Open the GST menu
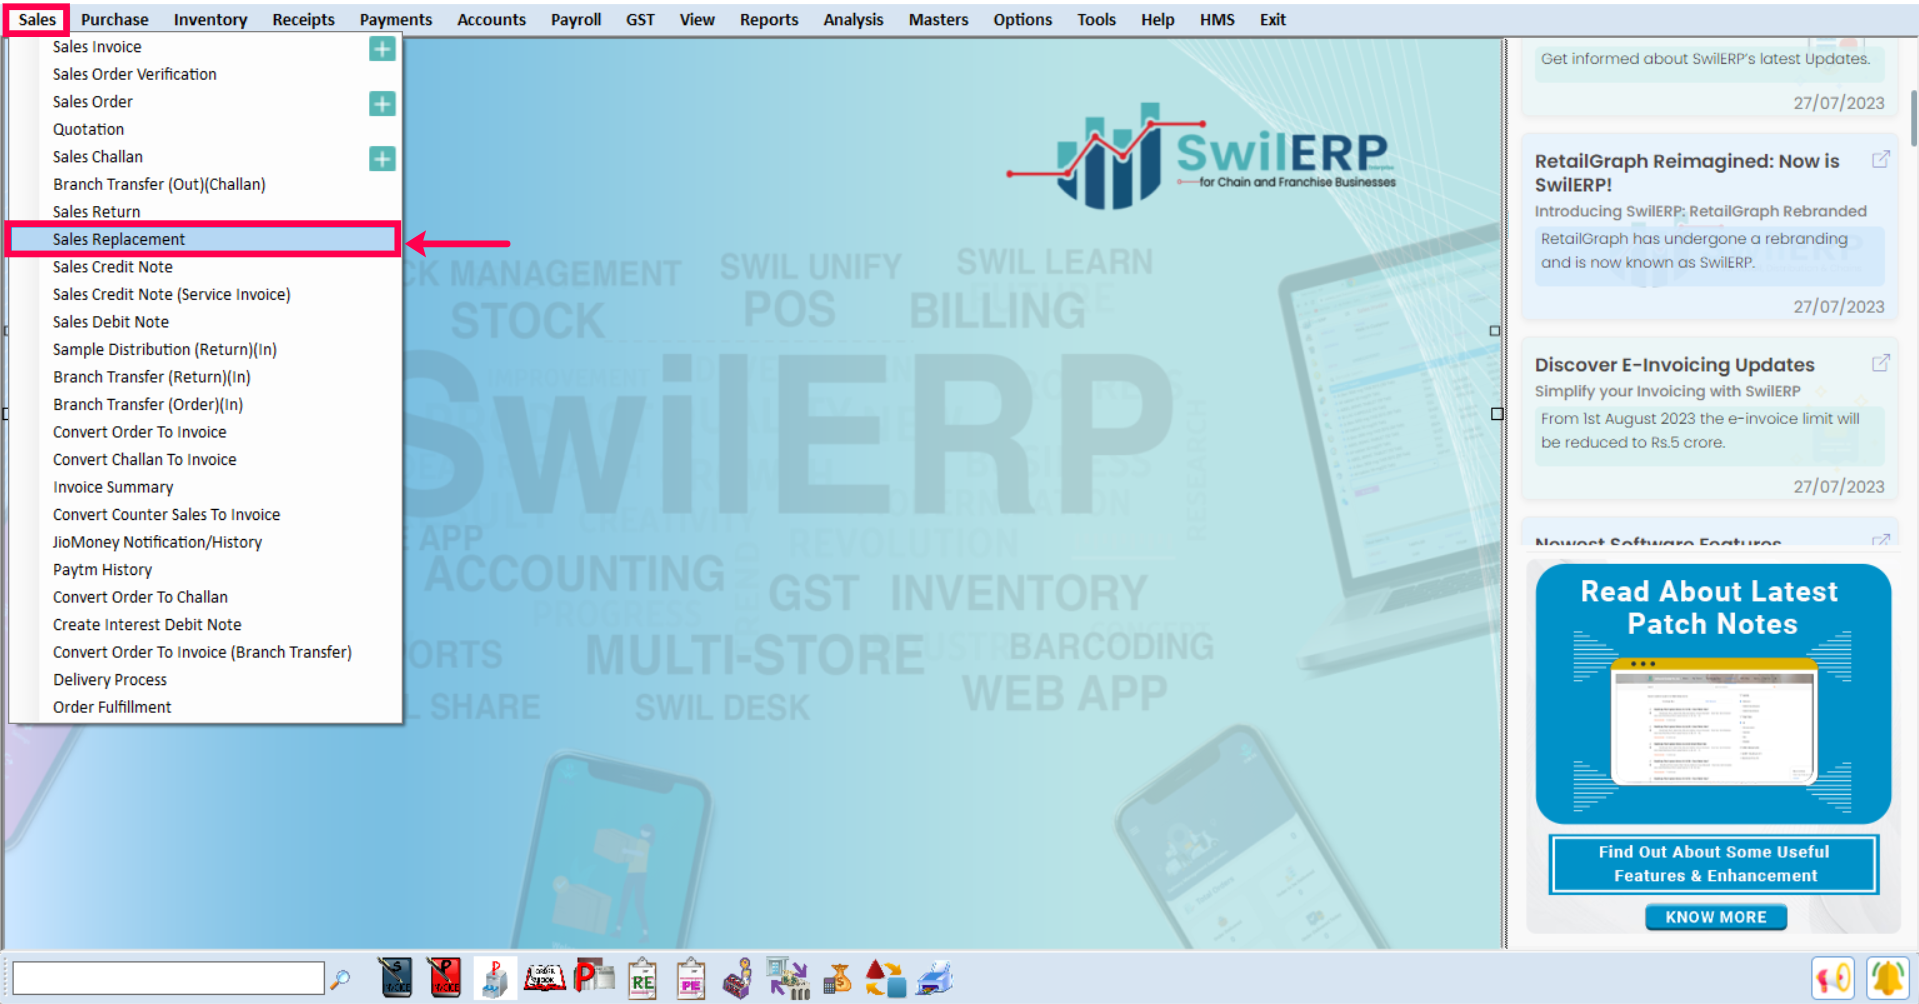 click(640, 19)
